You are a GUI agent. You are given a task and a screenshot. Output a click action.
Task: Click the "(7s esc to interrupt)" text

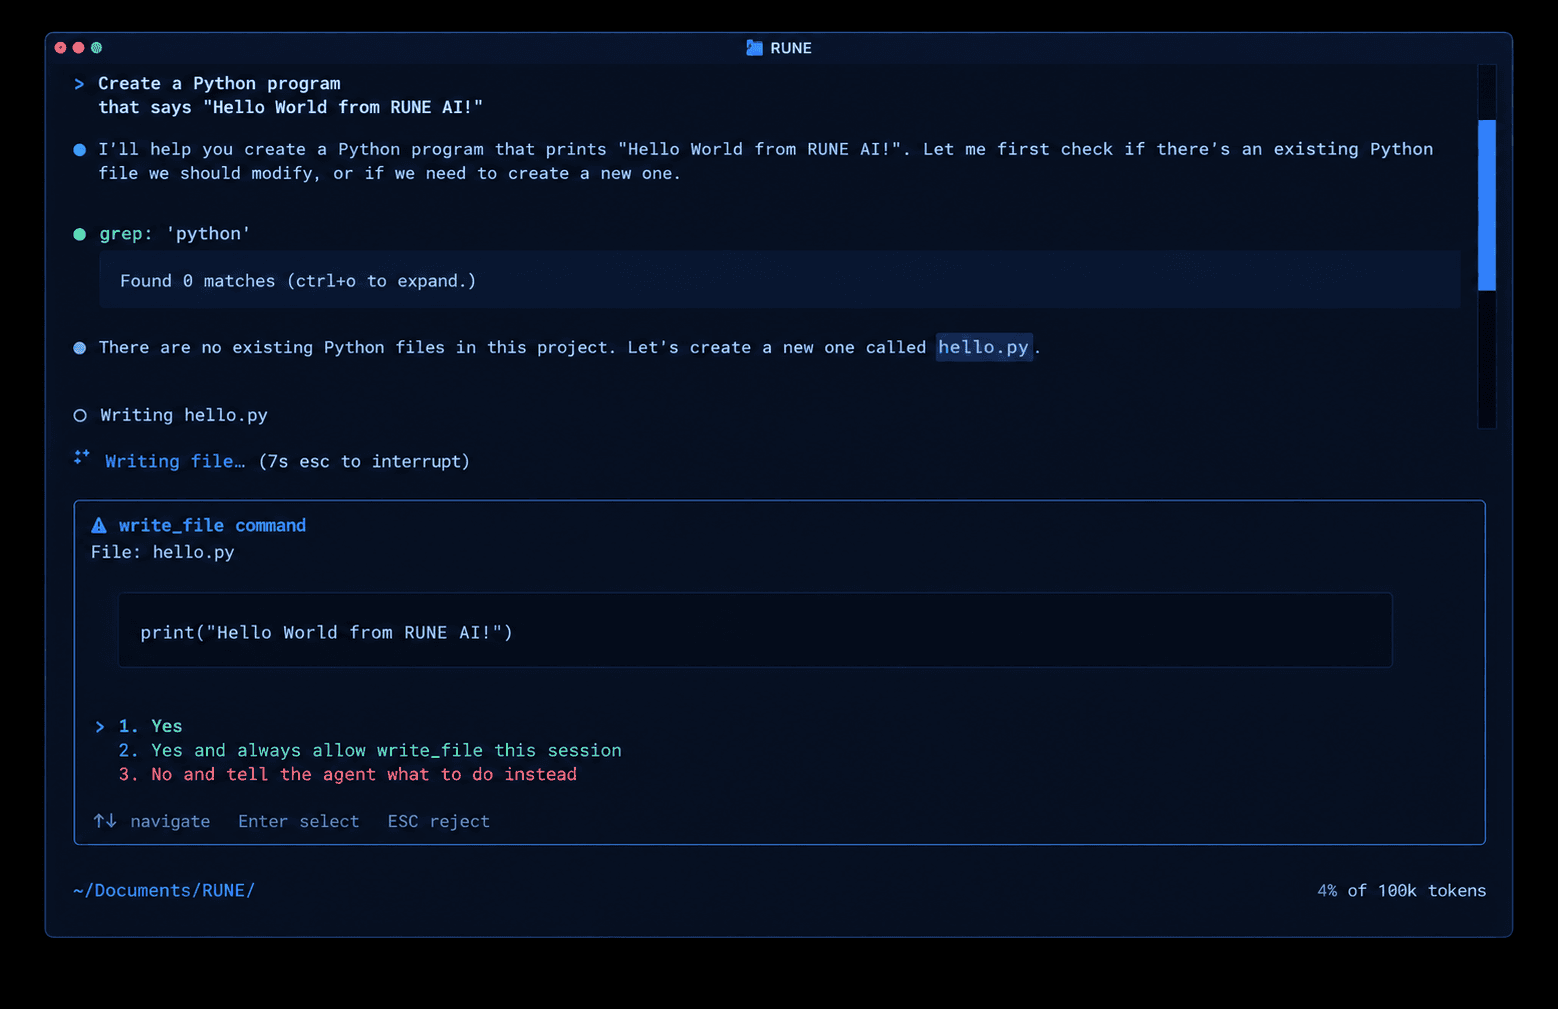coord(364,461)
